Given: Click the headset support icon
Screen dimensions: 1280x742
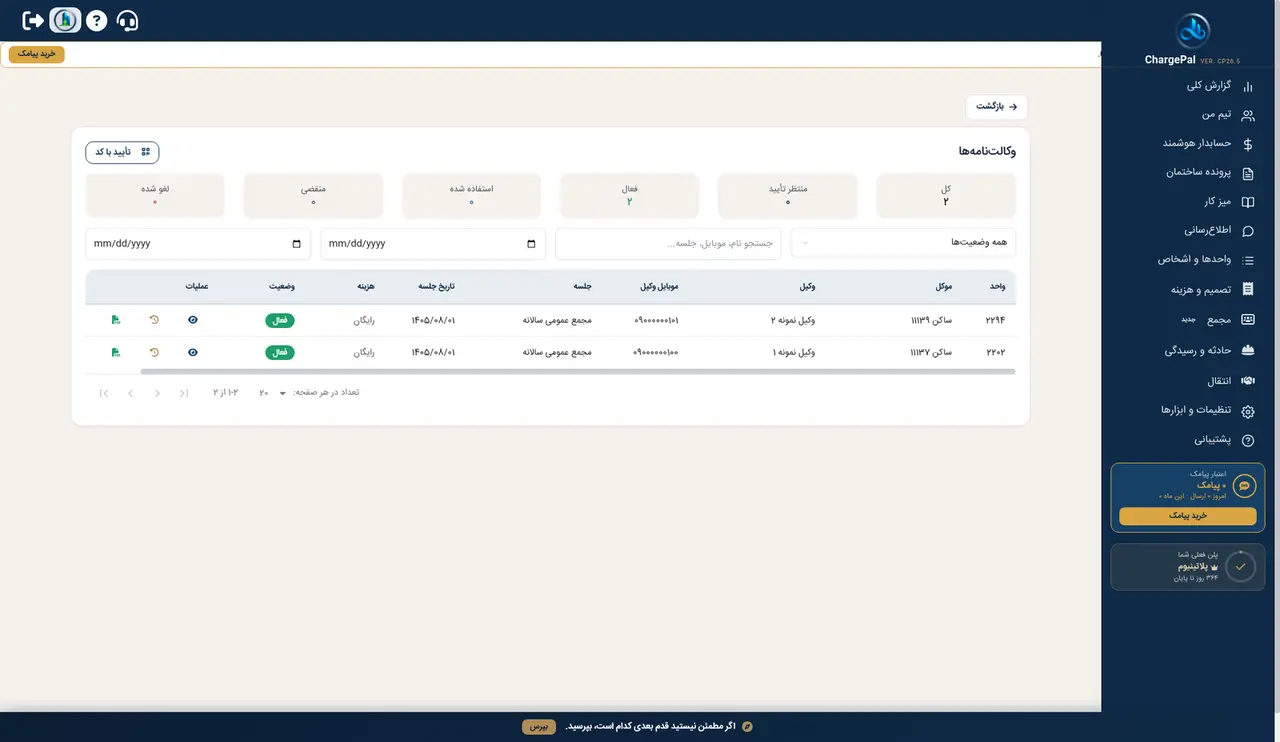Looking at the screenshot, I should pos(128,20).
